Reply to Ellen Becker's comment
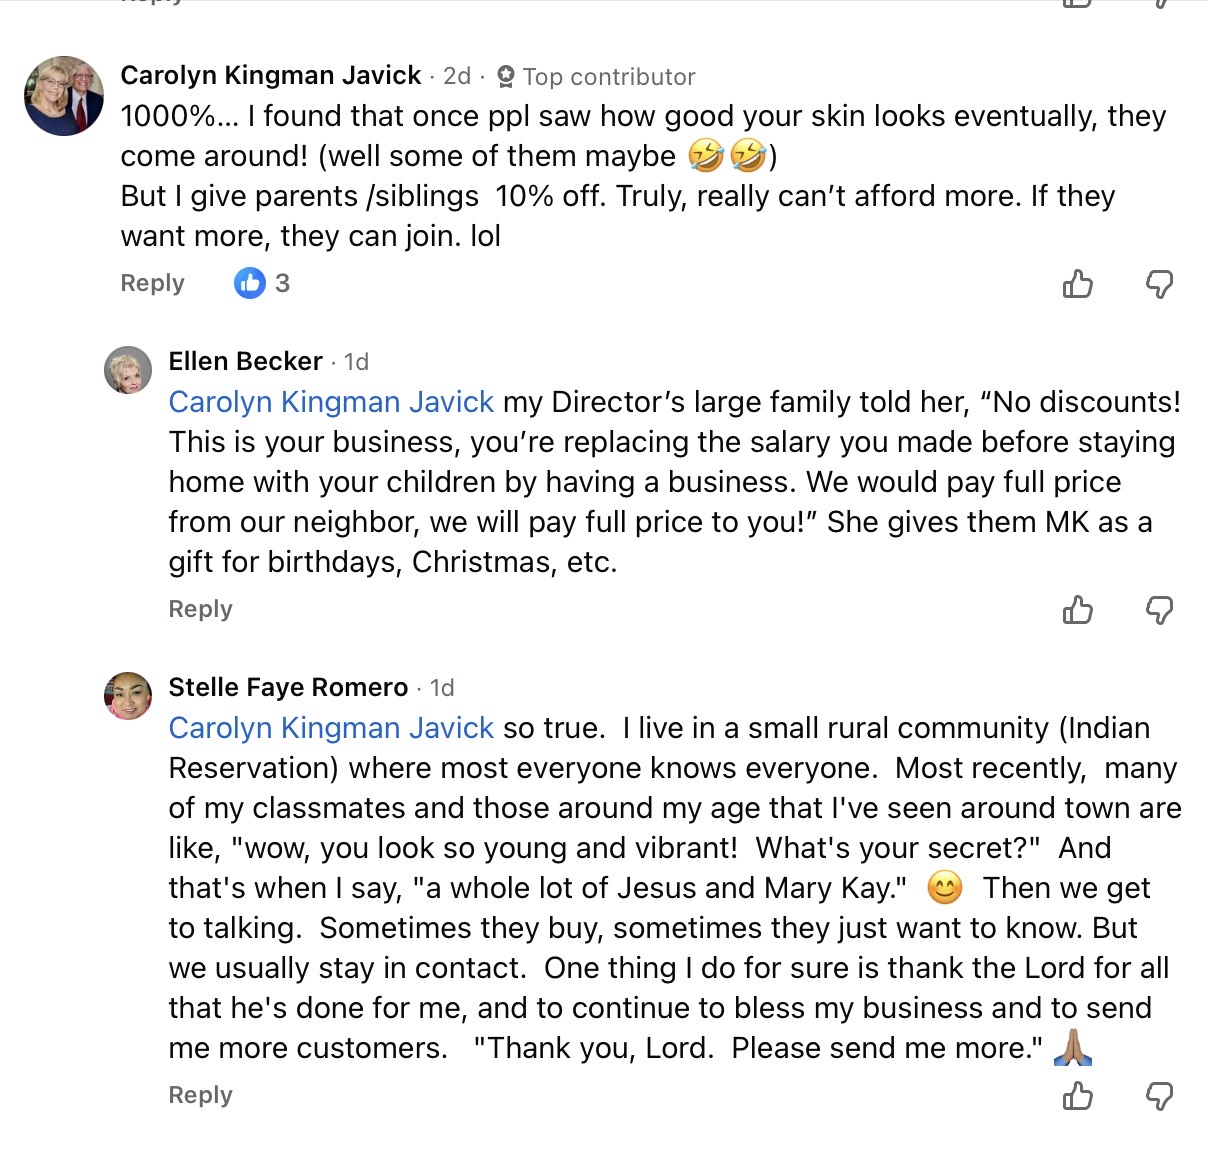 click(200, 610)
